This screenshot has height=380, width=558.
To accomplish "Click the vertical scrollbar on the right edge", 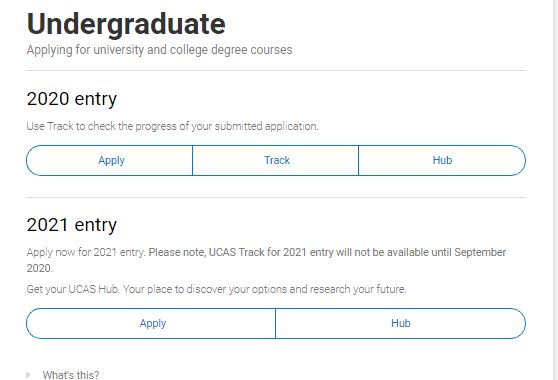I will (555, 190).
